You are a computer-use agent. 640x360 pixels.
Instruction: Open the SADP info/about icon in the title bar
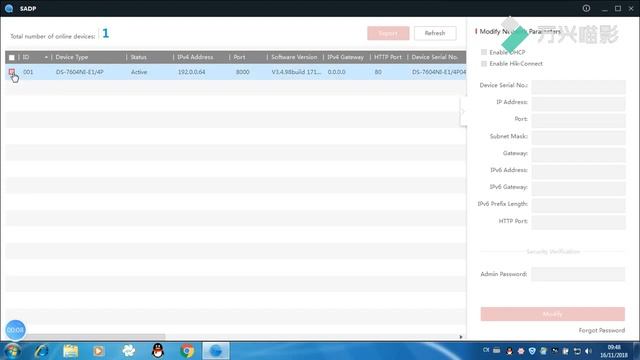(x=586, y=8)
